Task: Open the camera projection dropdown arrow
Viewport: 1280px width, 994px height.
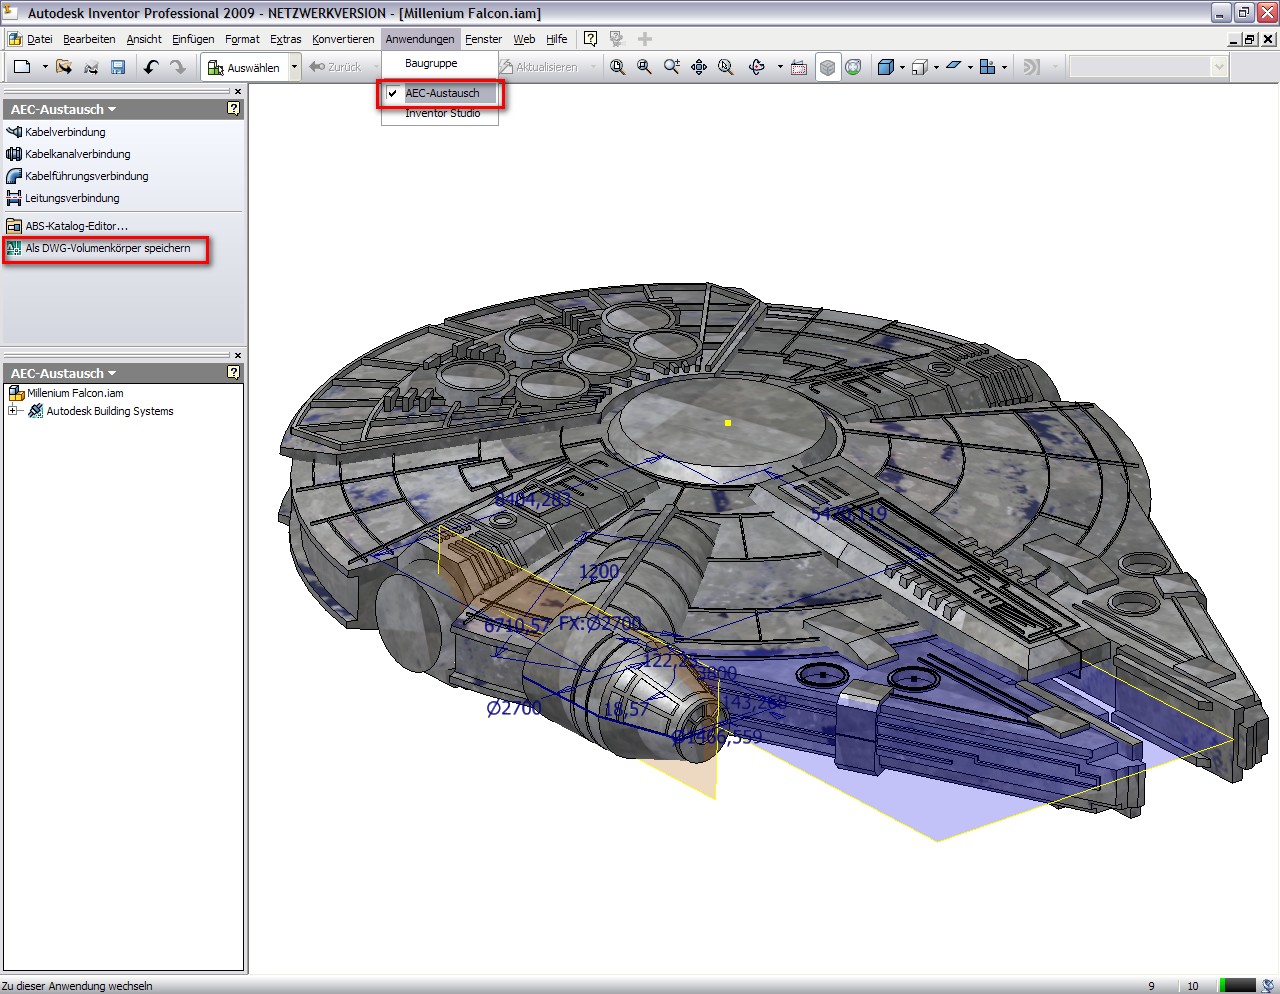Action: 936,67
